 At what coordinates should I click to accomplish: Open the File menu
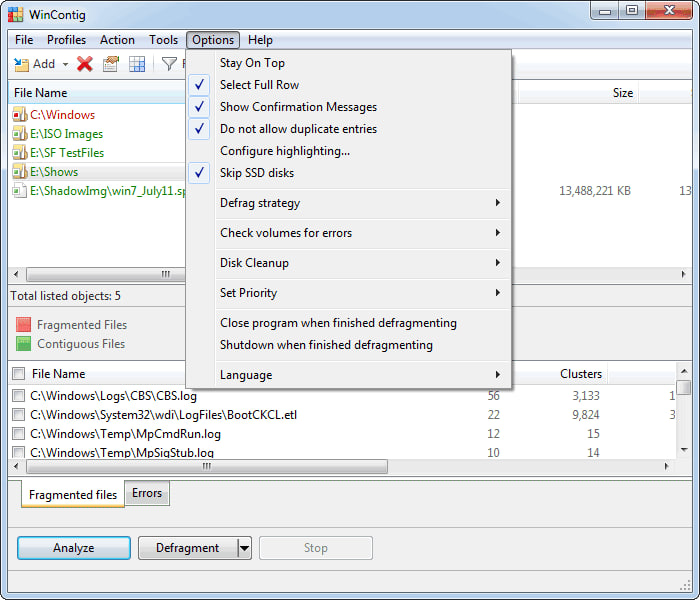pyautogui.click(x=24, y=40)
